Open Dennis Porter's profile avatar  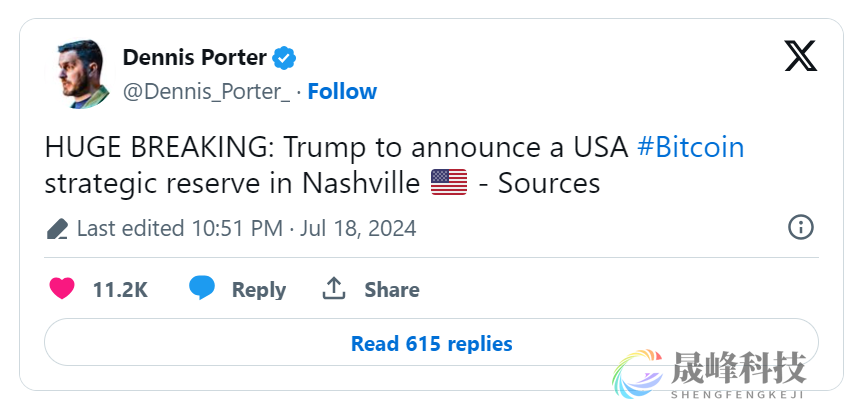(81, 74)
